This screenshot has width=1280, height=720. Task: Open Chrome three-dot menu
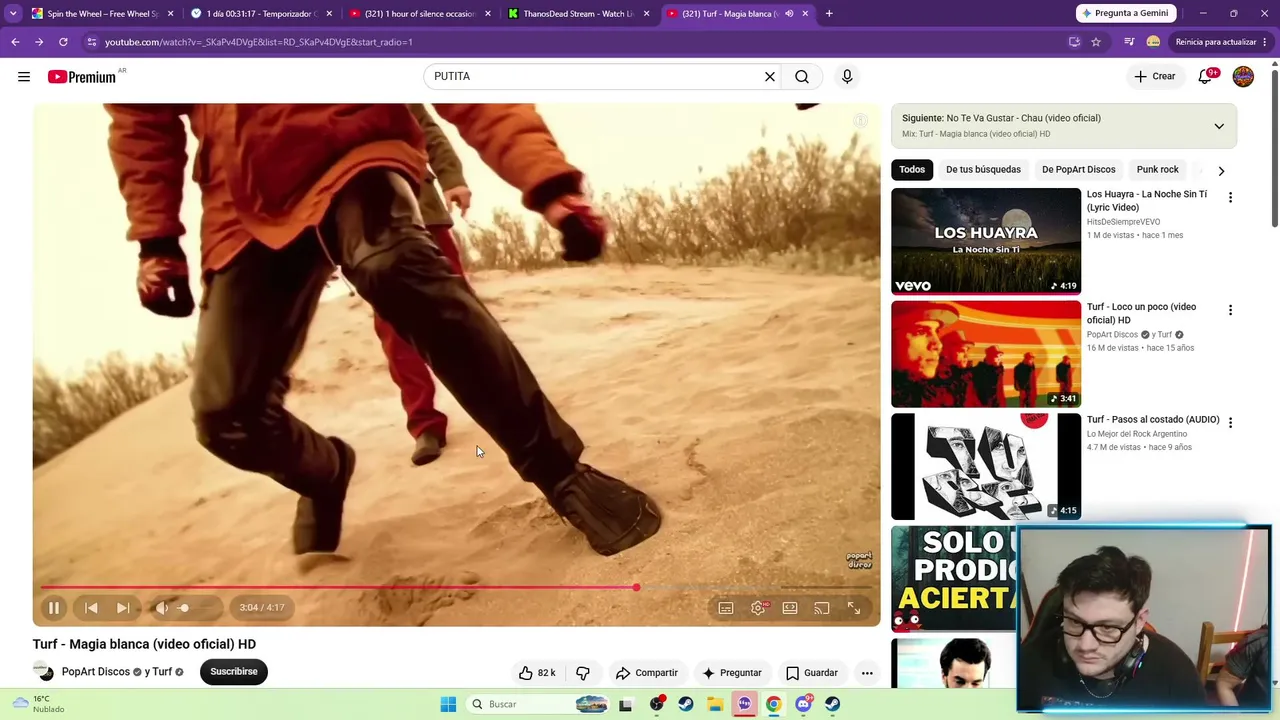(1266, 42)
